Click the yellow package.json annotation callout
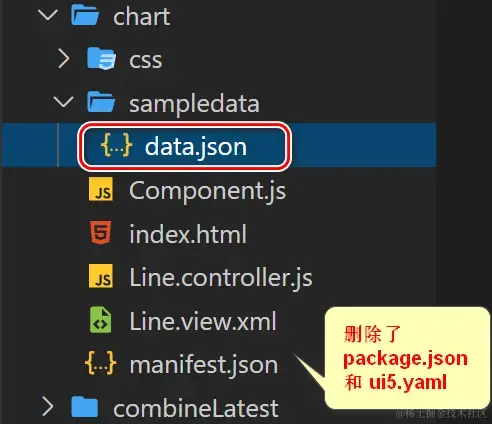Viewport: 492px width, 424px height. 407,358
